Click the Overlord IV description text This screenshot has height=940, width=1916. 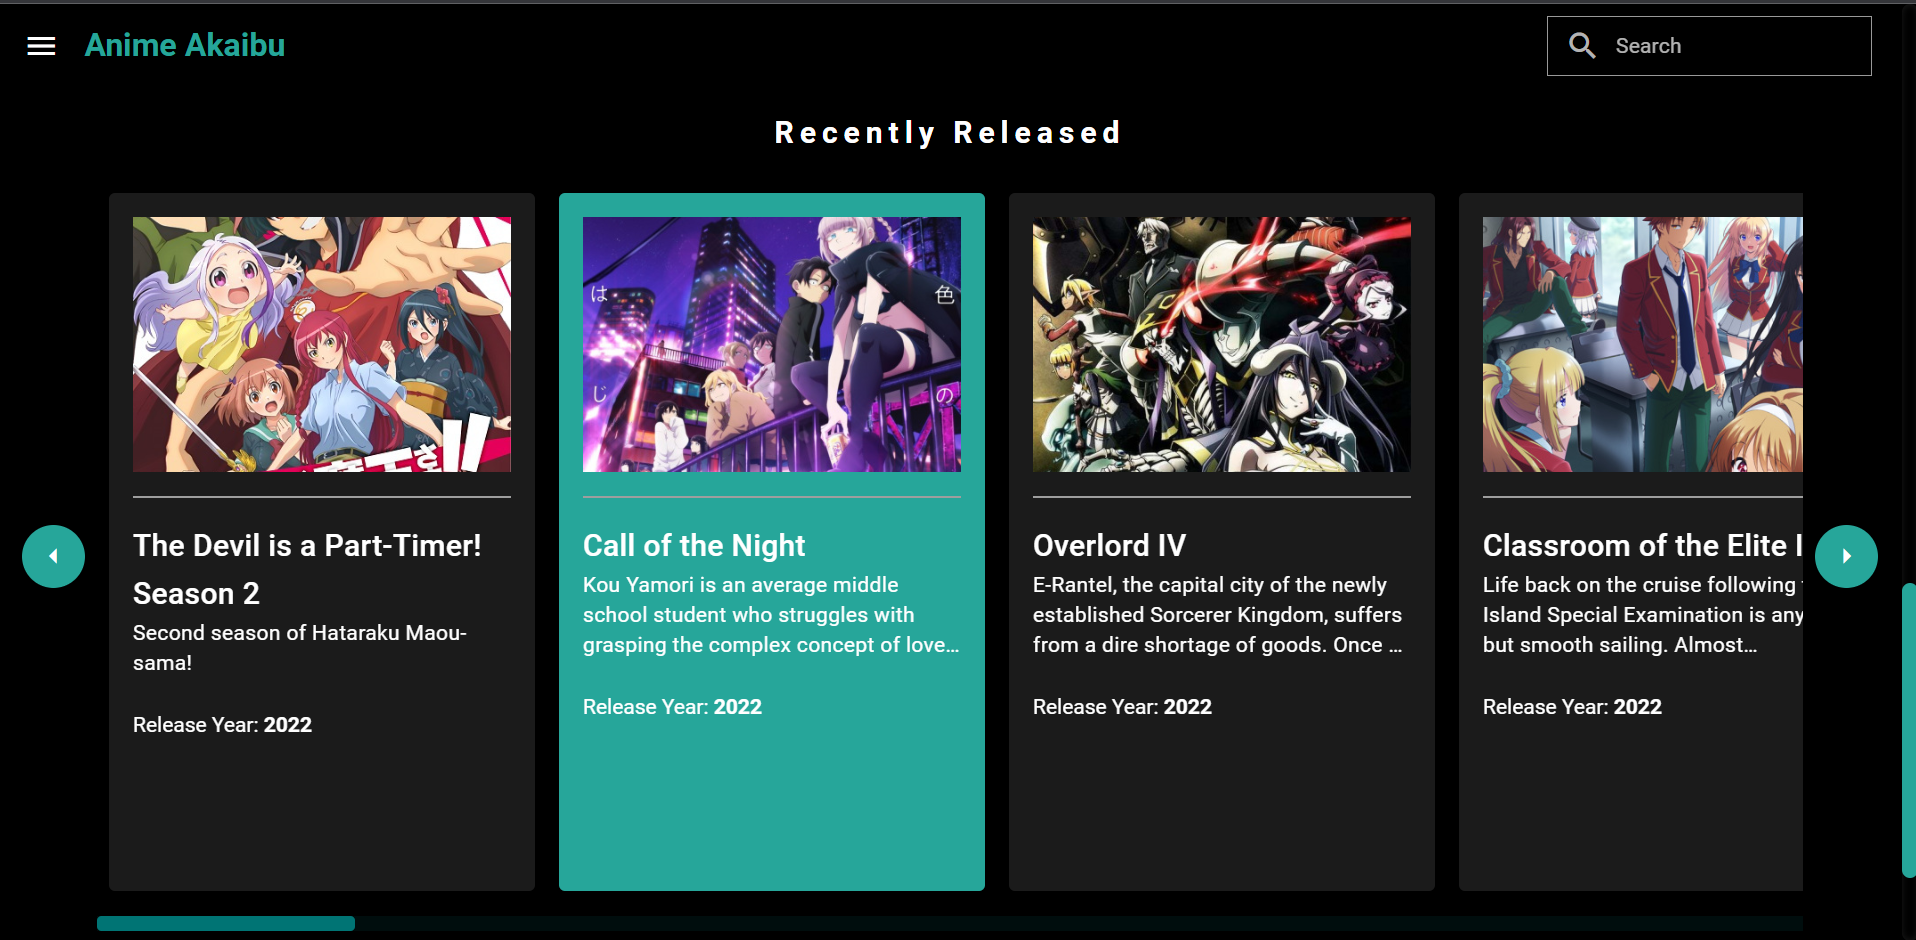1218,615
